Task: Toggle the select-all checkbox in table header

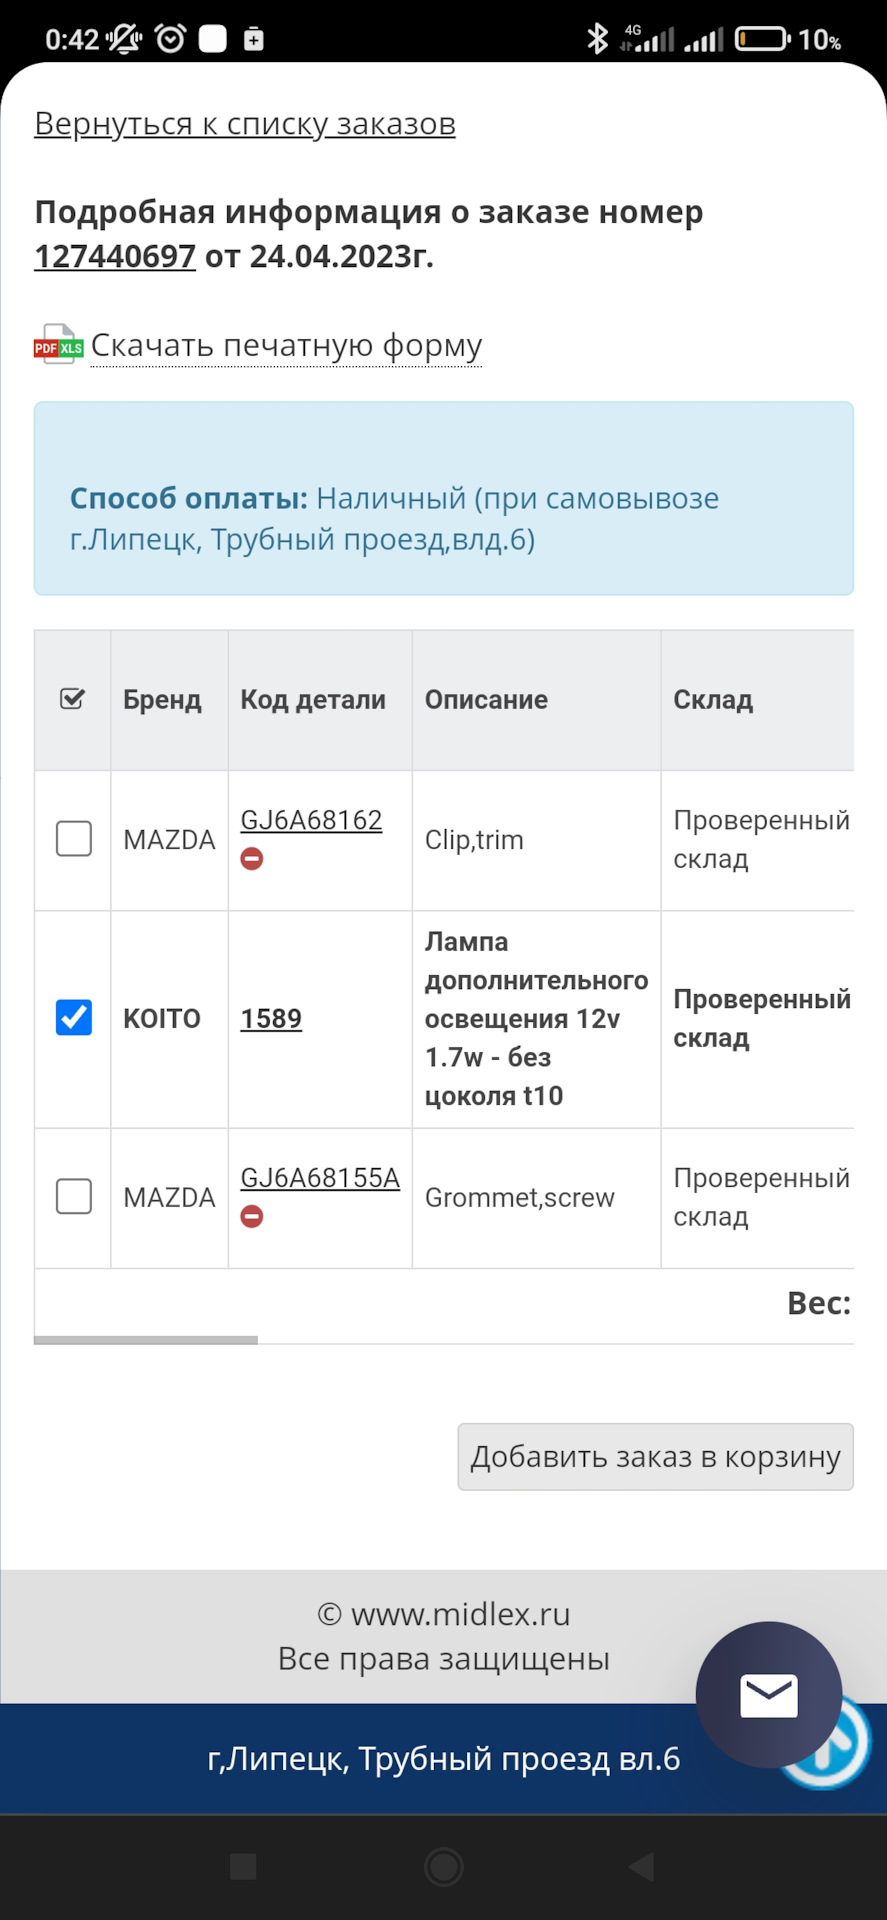Action: 71,700
